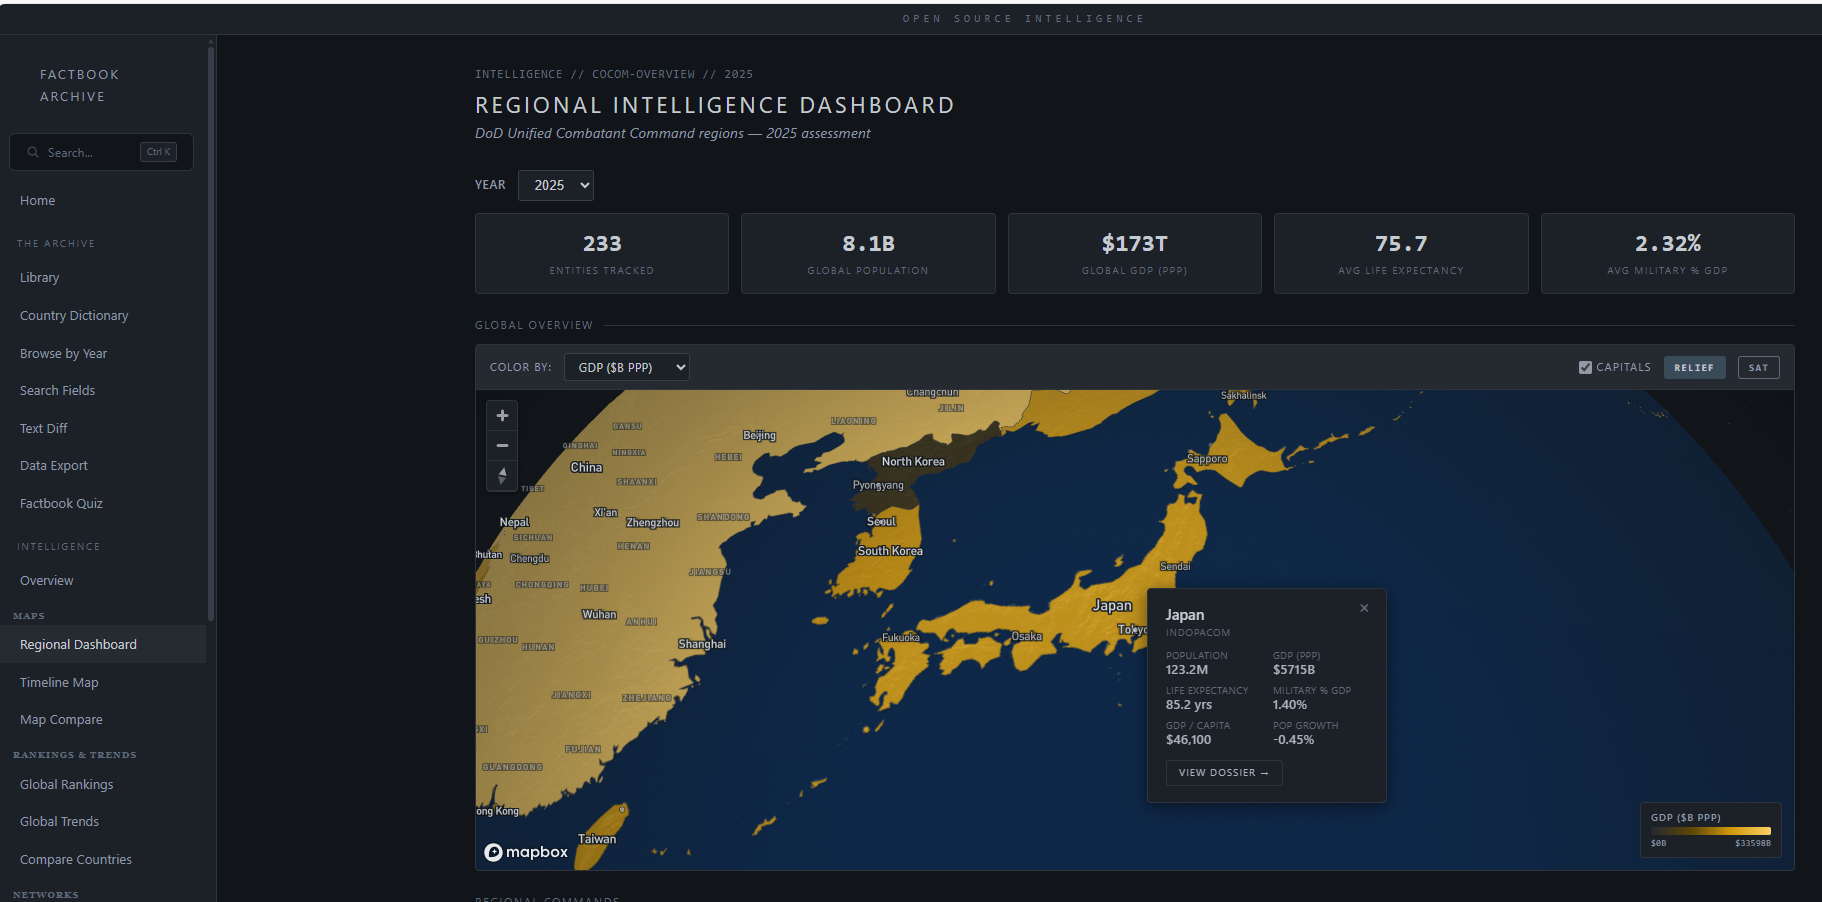The width and height of the screenshot is (1822, 902).
Task: Zoom out on the map
Action: tap(502, 446)
